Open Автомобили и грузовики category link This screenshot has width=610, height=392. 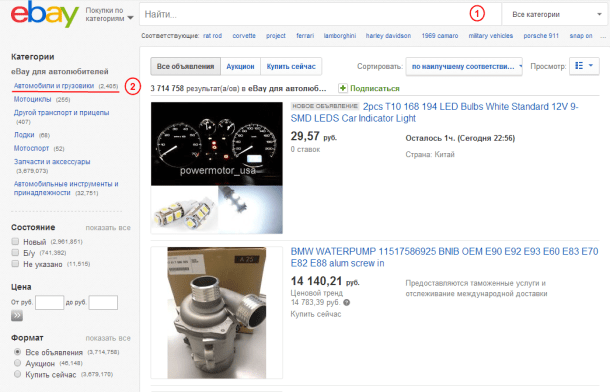(54, 86)
